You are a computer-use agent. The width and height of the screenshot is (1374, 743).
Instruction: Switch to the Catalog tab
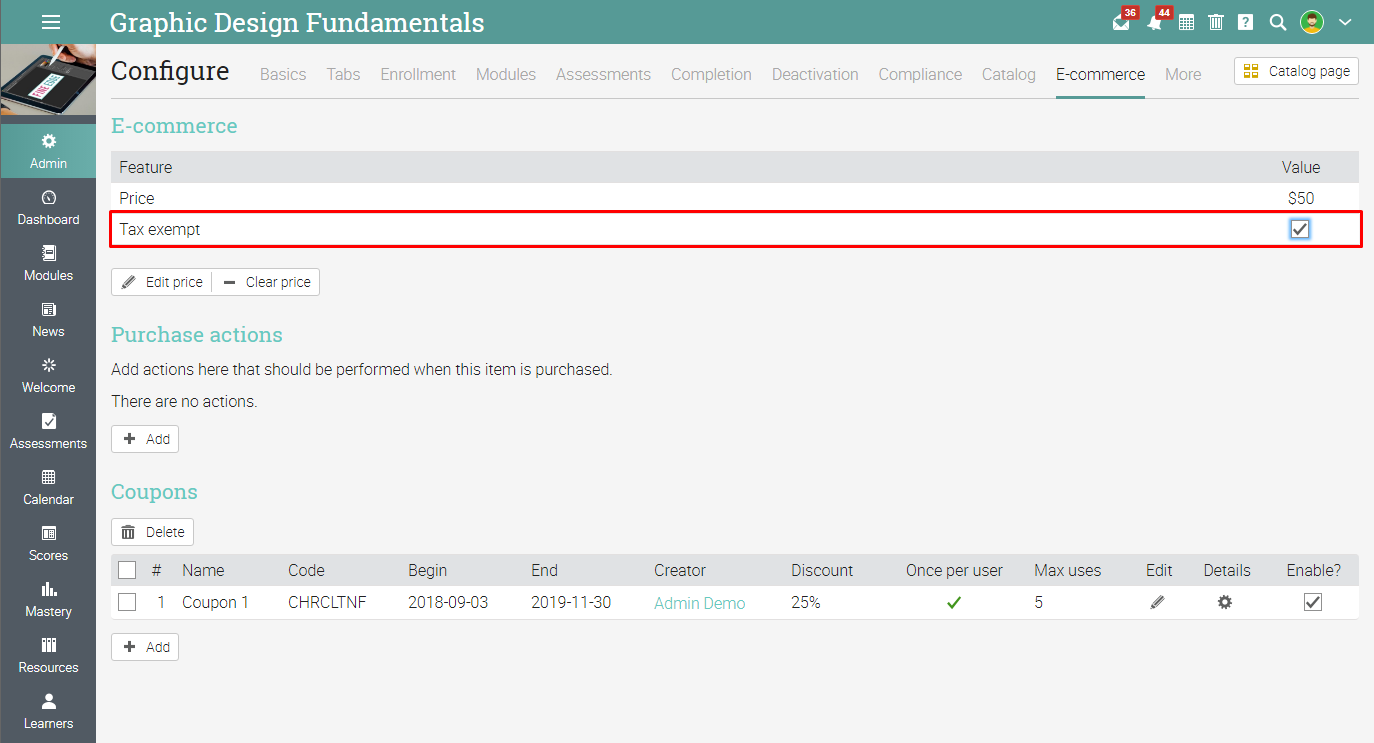pyautogui.click(x=1009, y=74)
